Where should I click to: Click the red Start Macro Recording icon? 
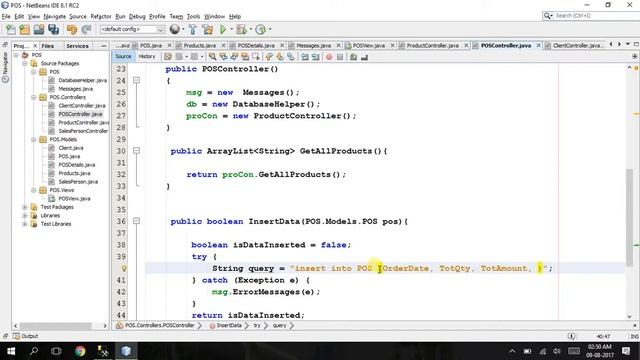click(x=329, y=57)
